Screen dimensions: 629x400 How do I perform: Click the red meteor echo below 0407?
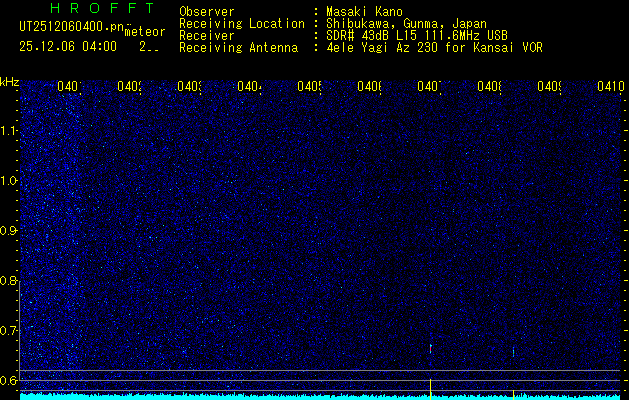tap(430, 349)
